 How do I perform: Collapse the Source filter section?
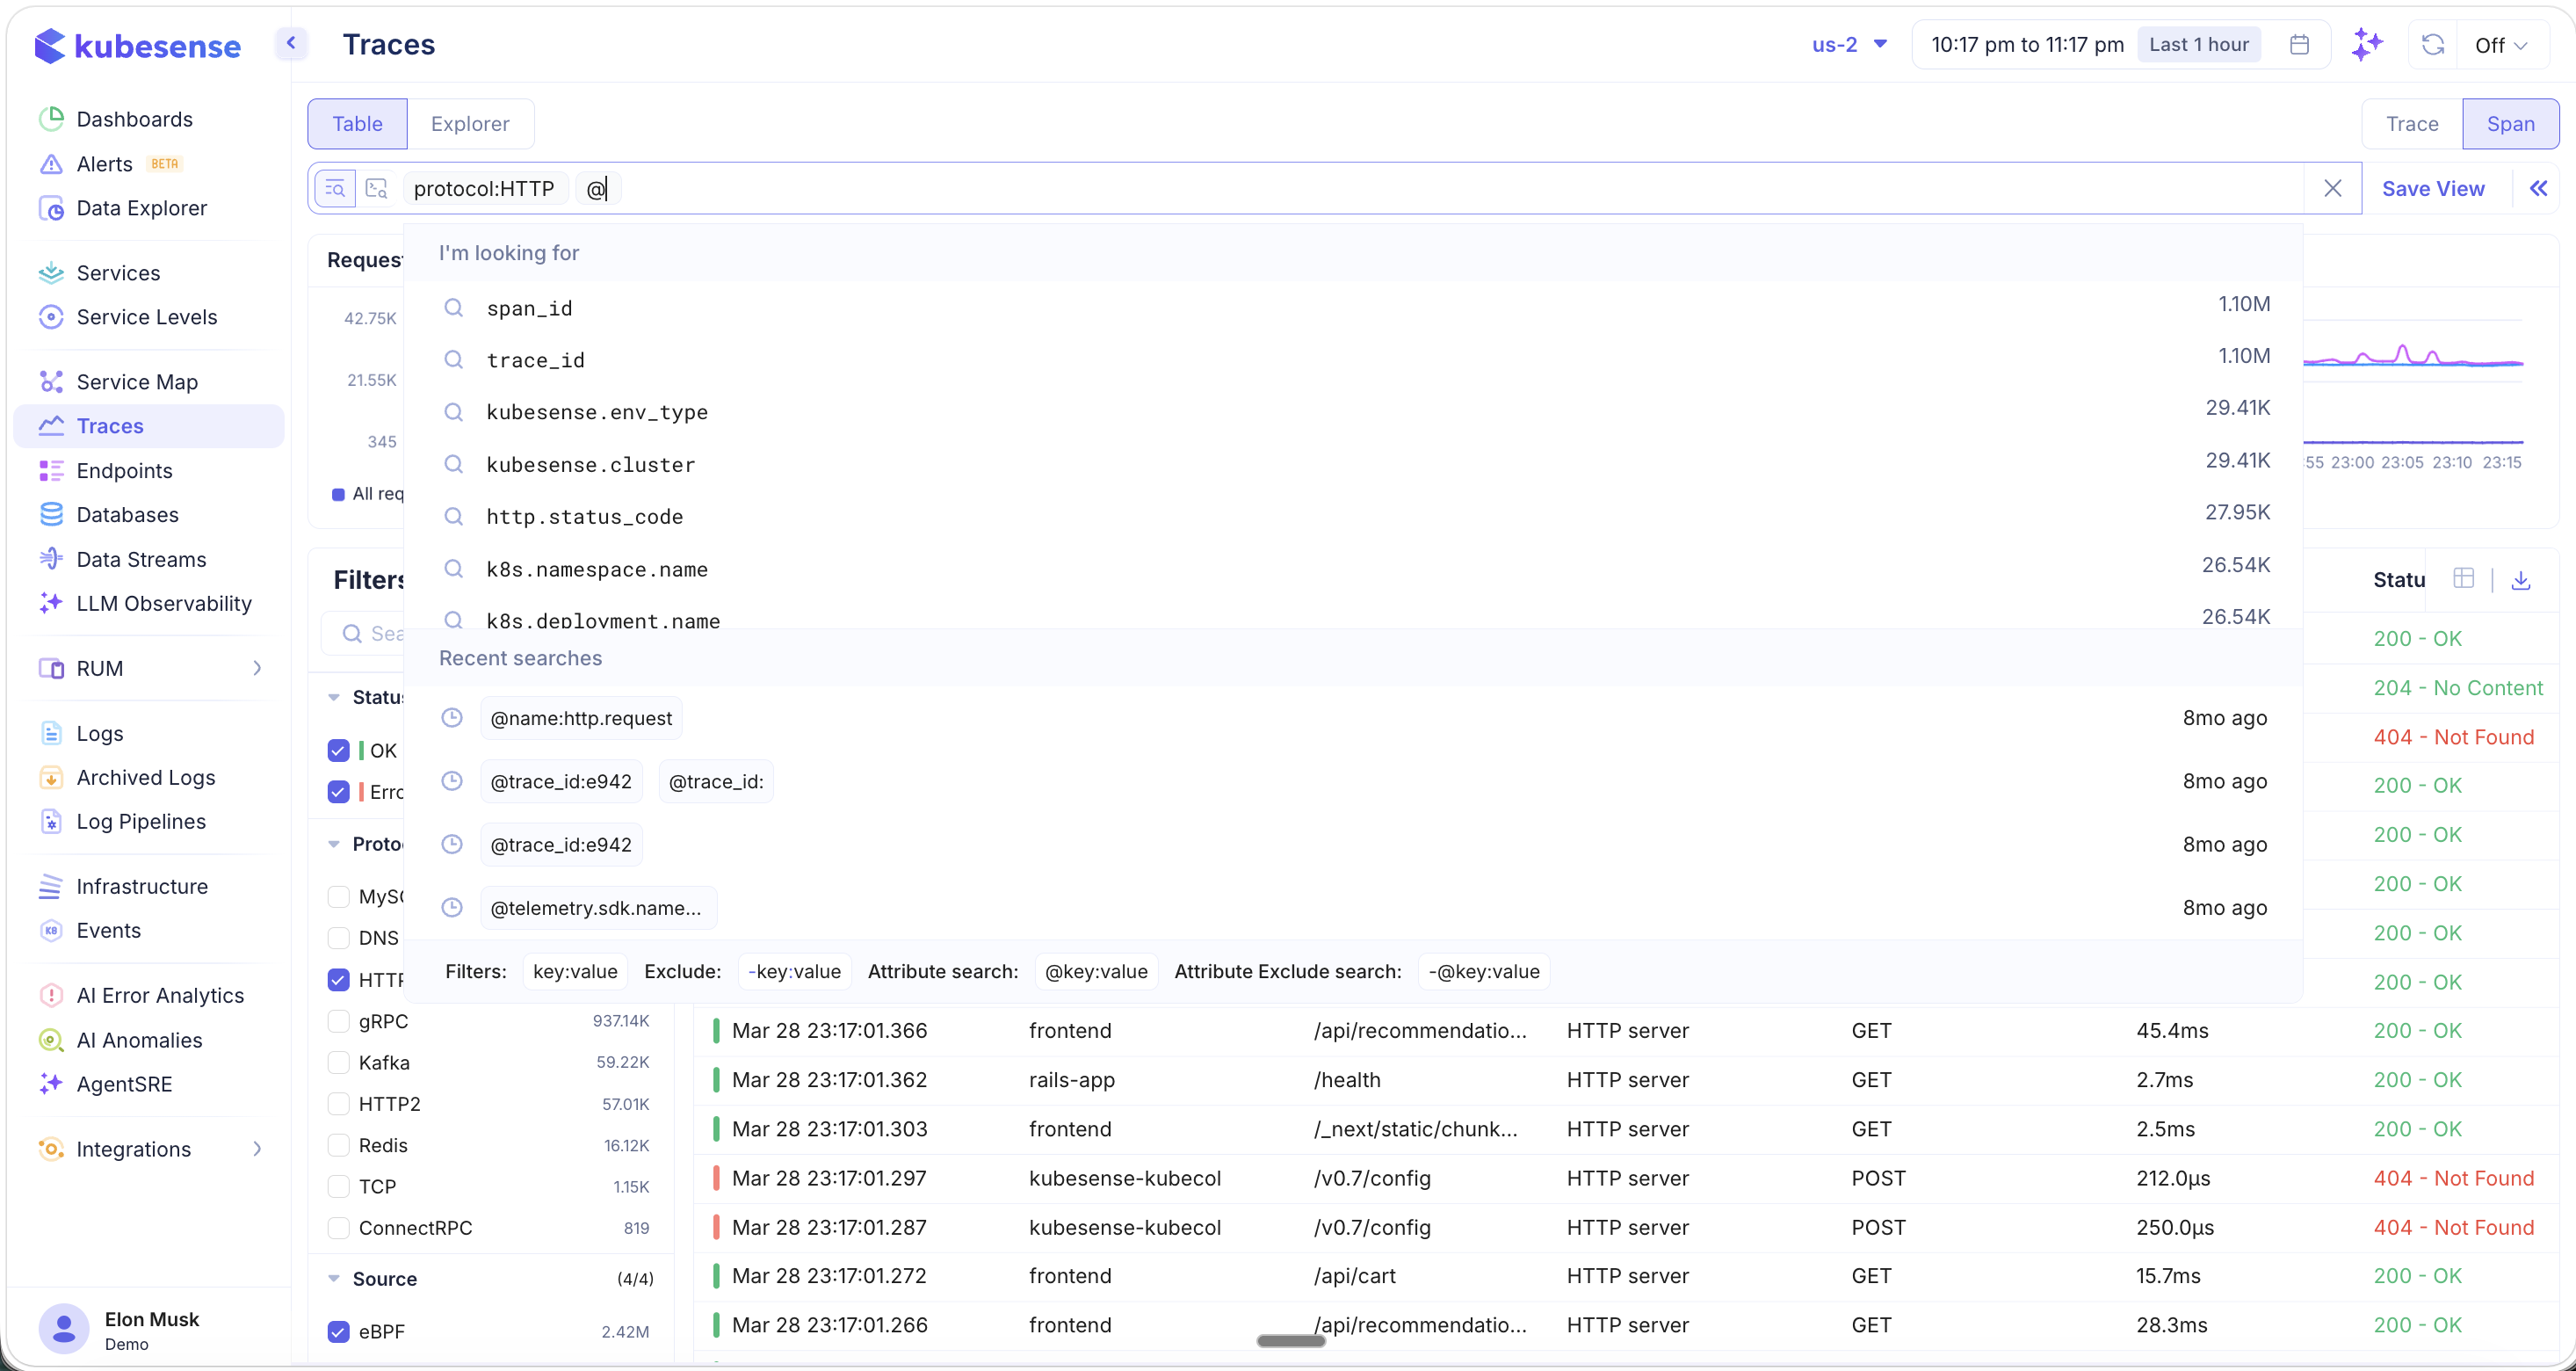click(x=334, y=1277)
